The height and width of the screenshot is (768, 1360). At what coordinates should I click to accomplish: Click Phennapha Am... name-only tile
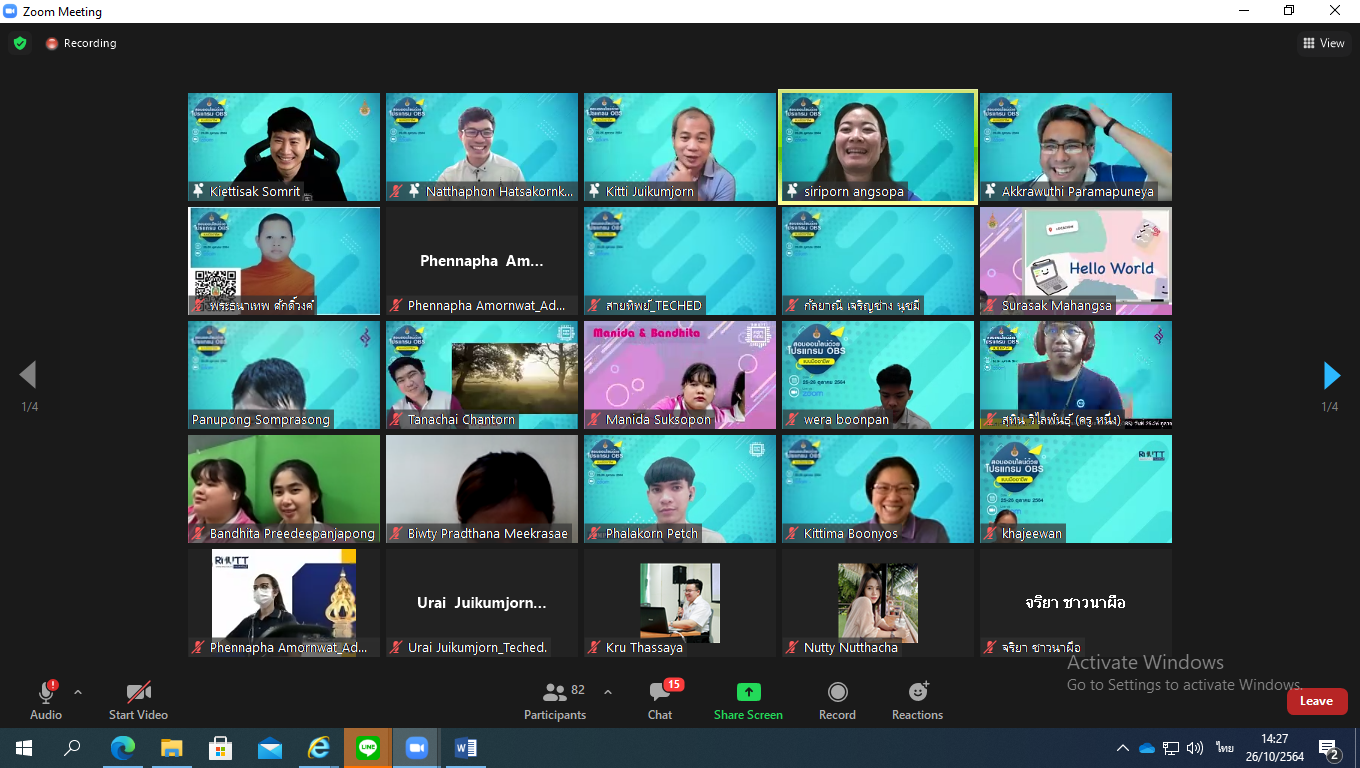[482, 261]
